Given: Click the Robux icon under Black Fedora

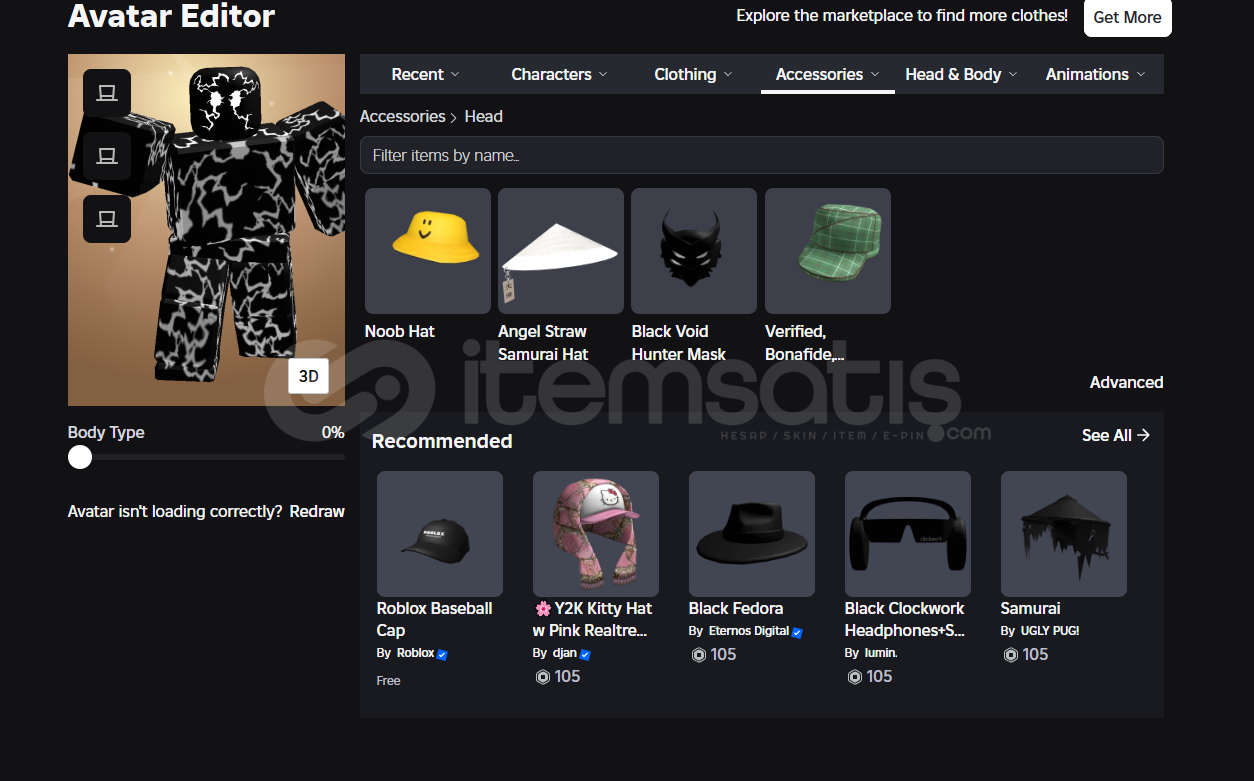Looking at the screenshot, I should (699, 655).
